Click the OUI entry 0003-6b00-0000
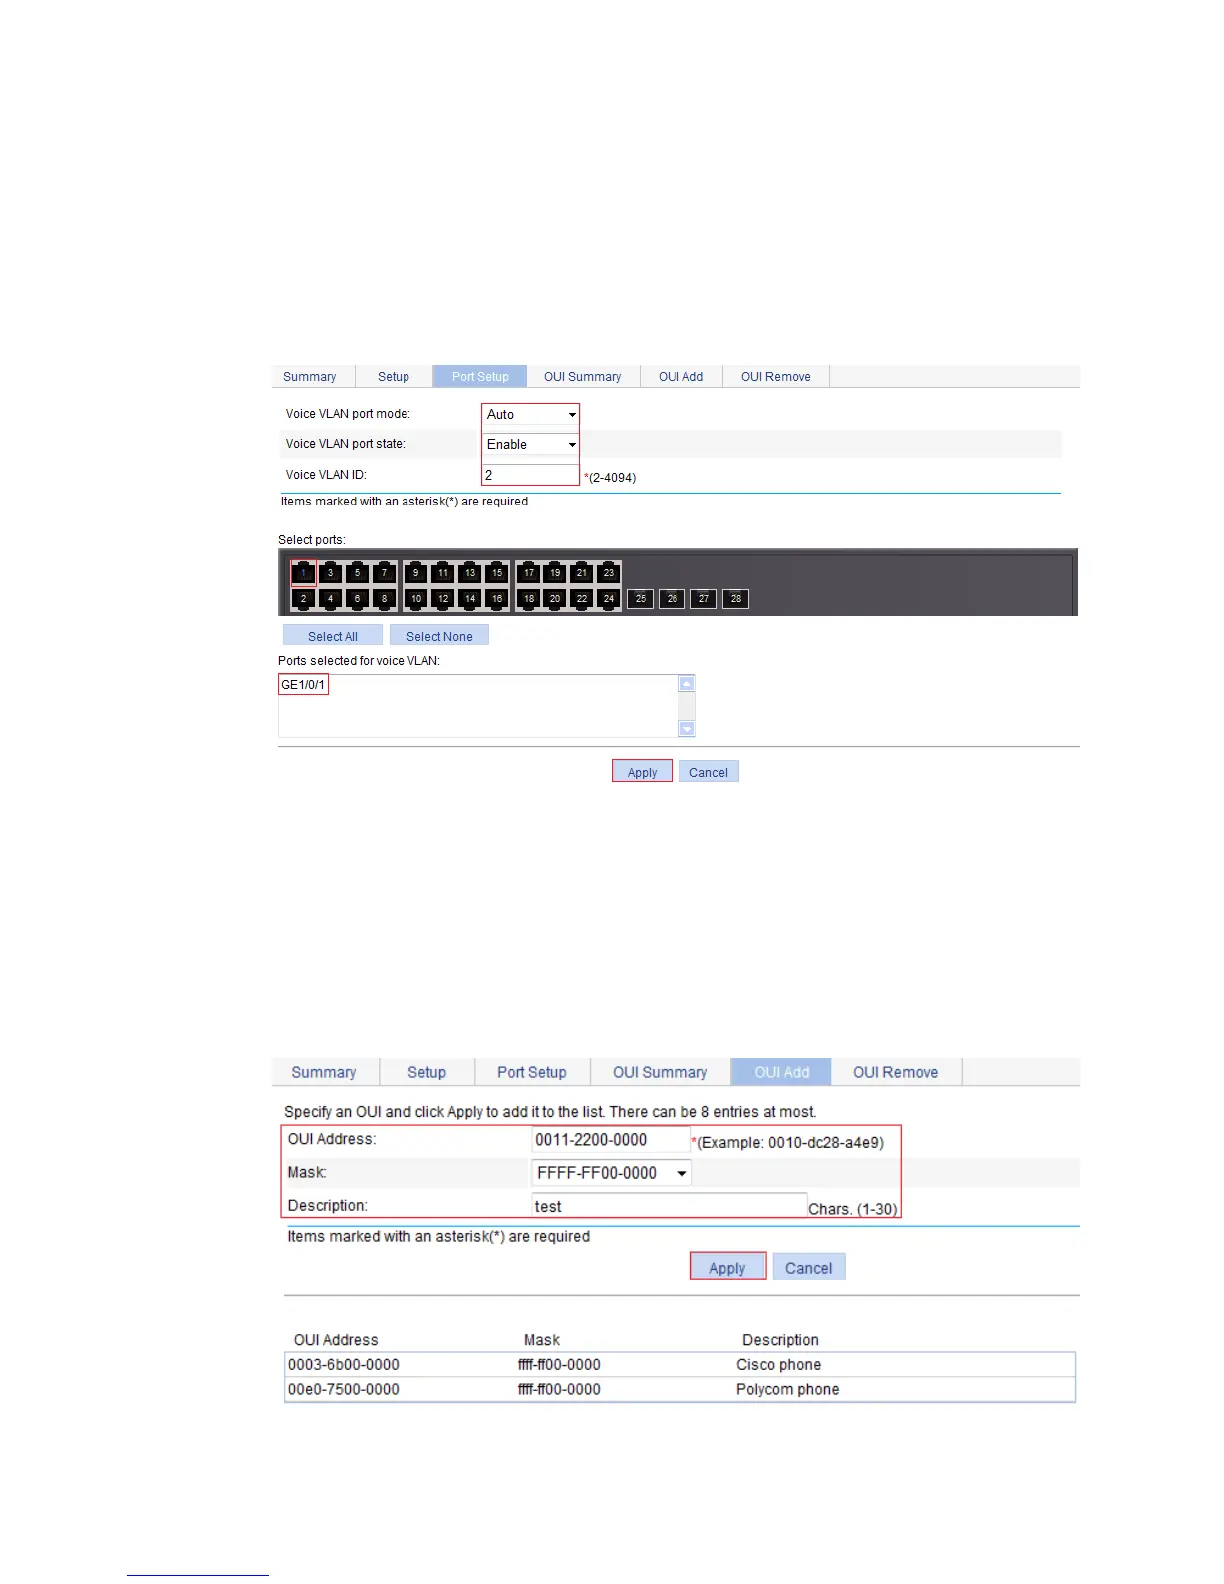 344,1365
